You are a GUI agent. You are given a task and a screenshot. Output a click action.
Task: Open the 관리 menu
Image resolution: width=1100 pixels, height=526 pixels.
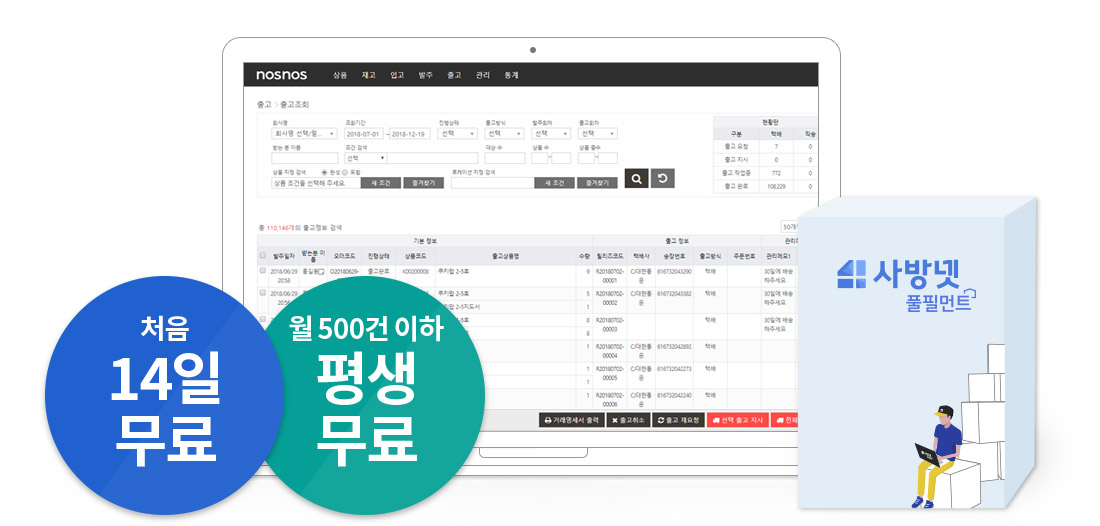point(482,75)
